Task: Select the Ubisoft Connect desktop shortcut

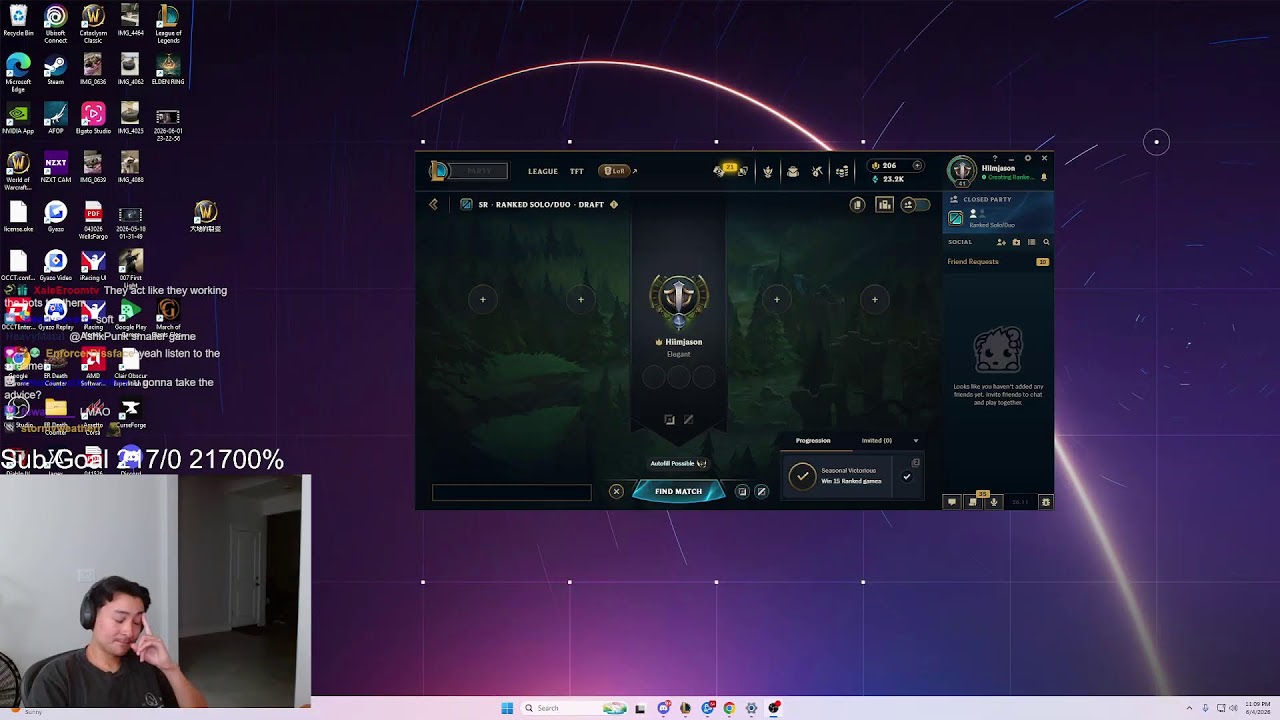Action: pos(56,25)
